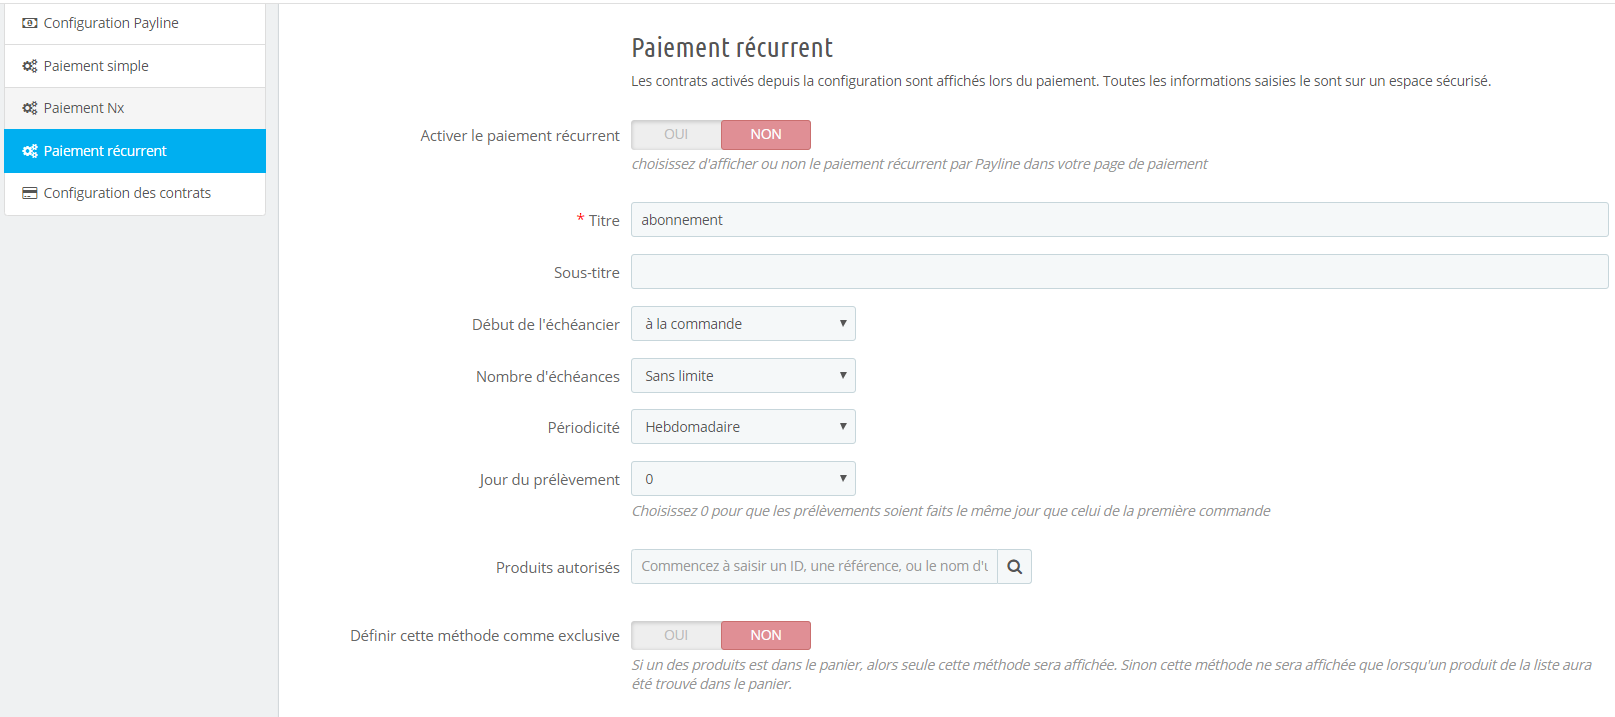Image resolution: width=1615 pixels, height=717 pixels.
Task: Click the gears icon beside Paiement simple
Action: (x=30, y=66)
